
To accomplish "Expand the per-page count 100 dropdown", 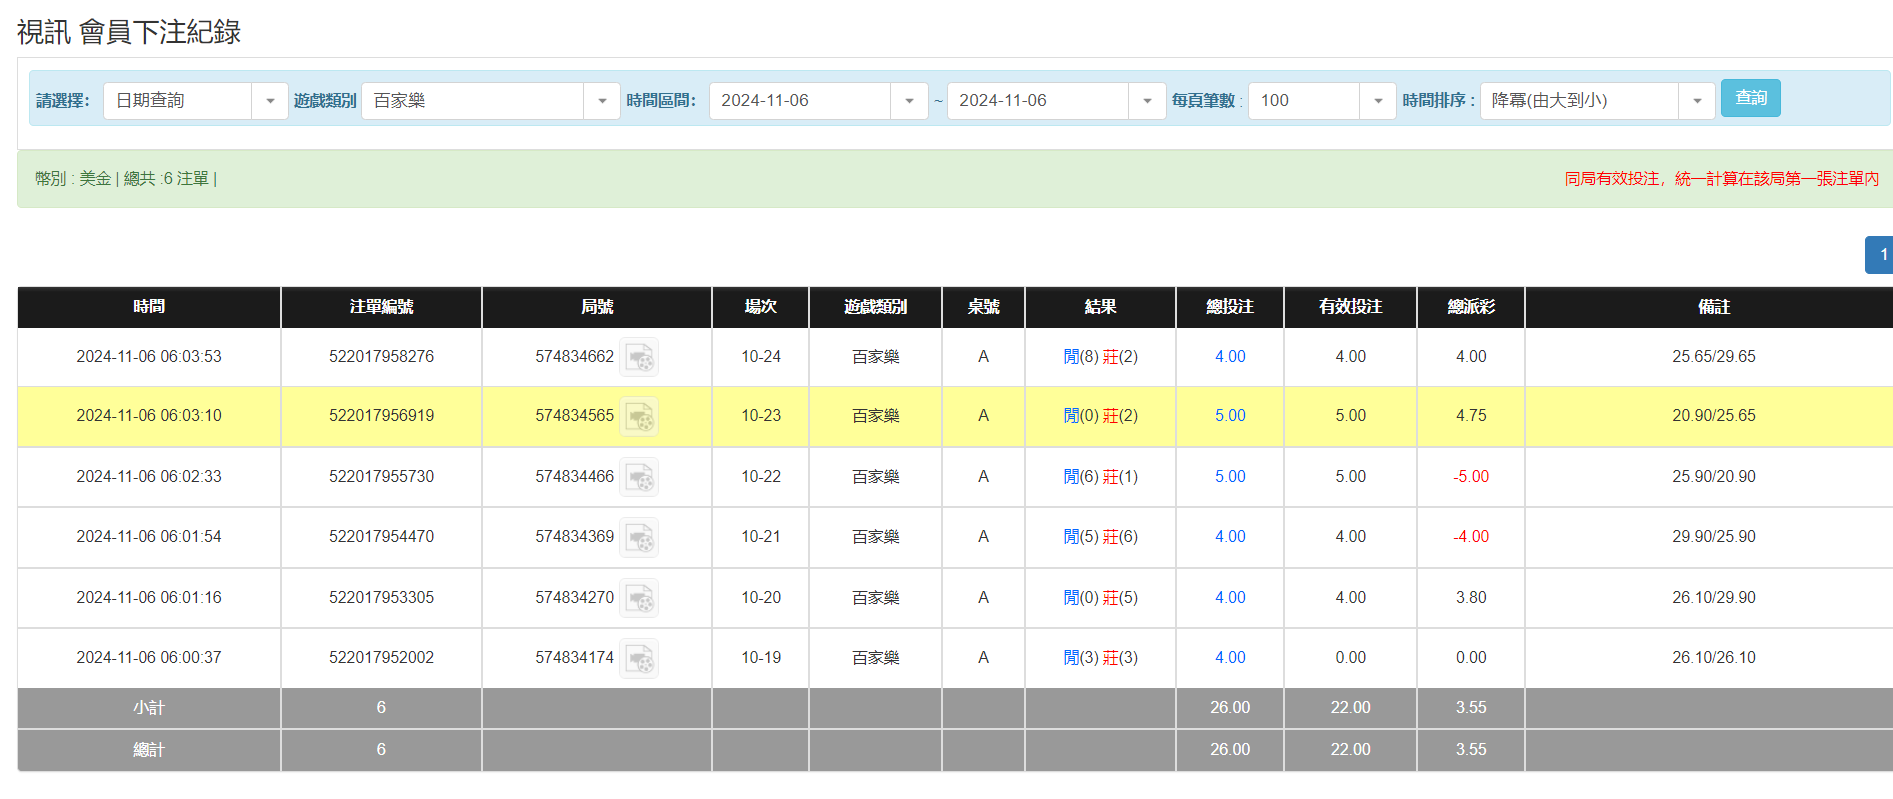I will point(1377,101).
